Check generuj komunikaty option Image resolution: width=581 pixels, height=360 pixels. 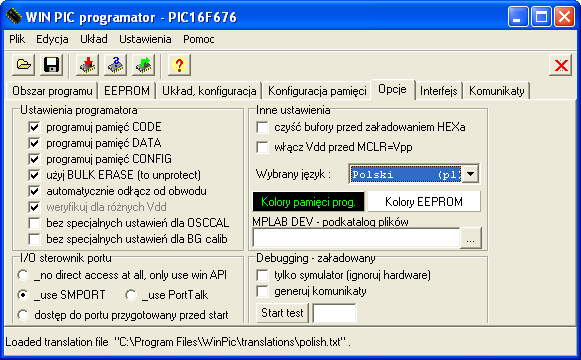pos(262,291)
